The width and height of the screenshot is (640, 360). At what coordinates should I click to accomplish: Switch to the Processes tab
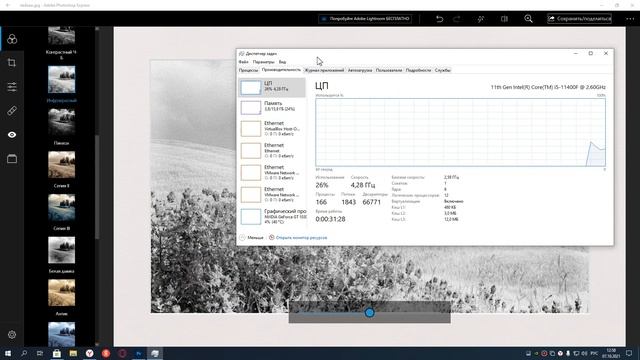tap(248, 70)
